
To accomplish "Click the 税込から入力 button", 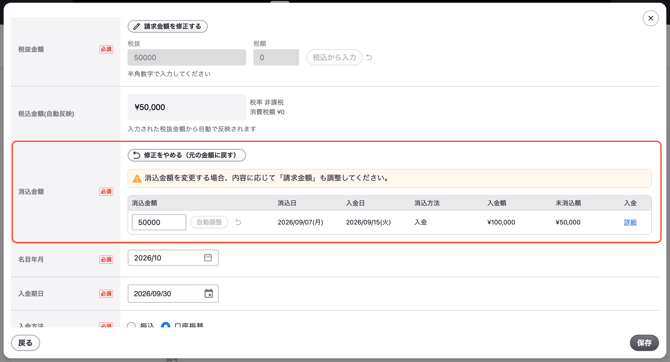I will pos(334,57).
